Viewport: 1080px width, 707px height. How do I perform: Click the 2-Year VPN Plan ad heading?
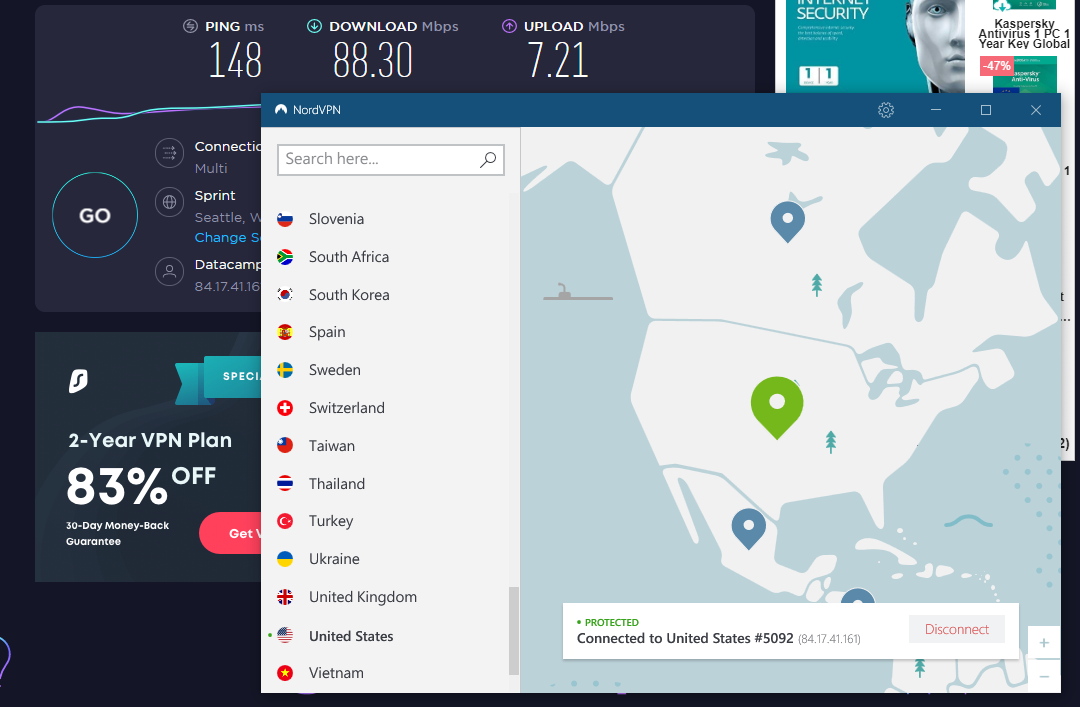click(150, 440)
